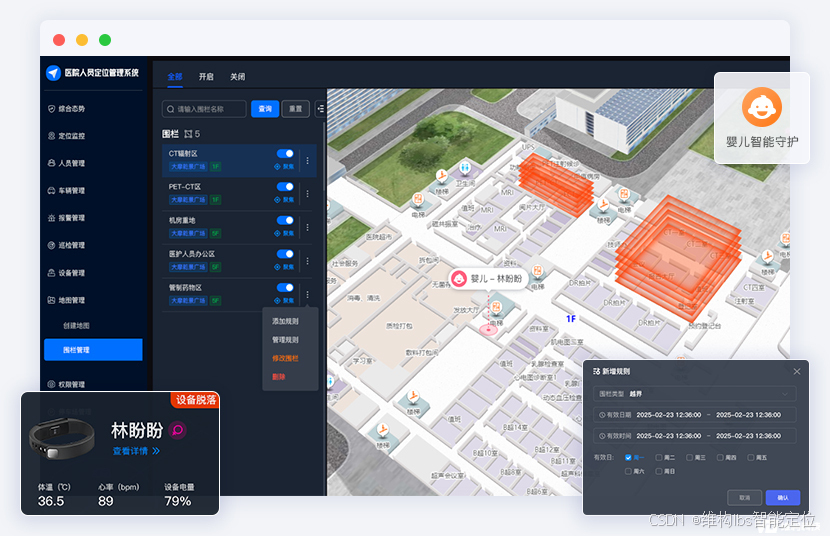Viewport: 830px width, 536px height.
Task: Uncheck the 周一 valid-day checkbox
Action: click(x=627, y=457)
